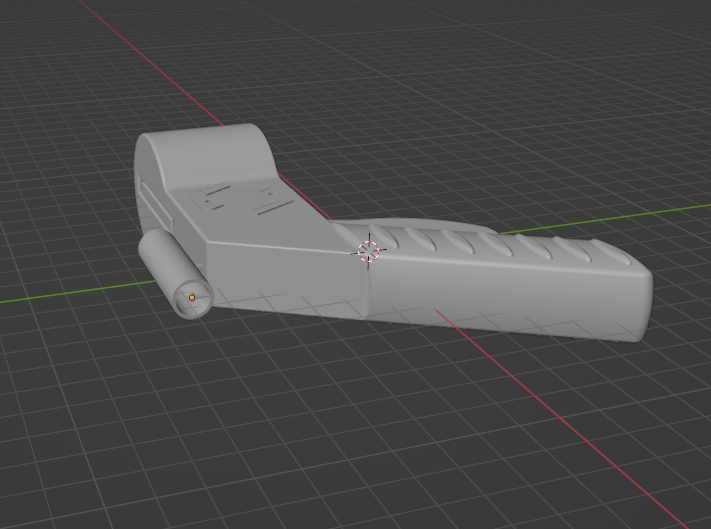
Task: Click the grip ridge nearest the 3D cursor
Action: click(x=385, y=236)
